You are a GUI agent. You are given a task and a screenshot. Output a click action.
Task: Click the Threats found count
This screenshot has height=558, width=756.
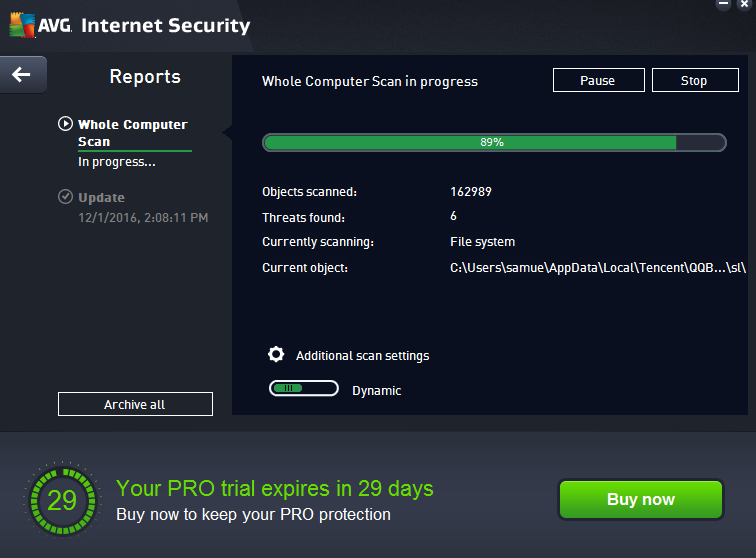point(454,216)
